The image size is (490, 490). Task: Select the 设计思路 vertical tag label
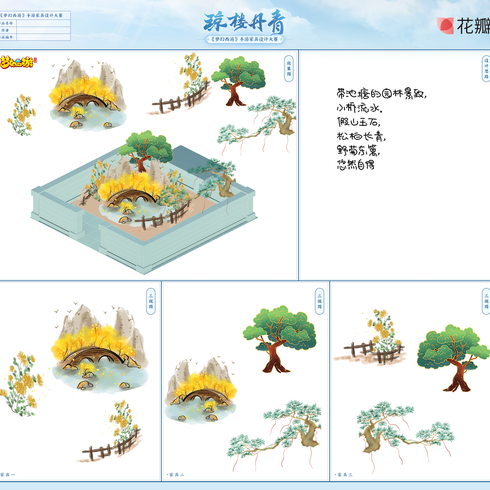486,69
